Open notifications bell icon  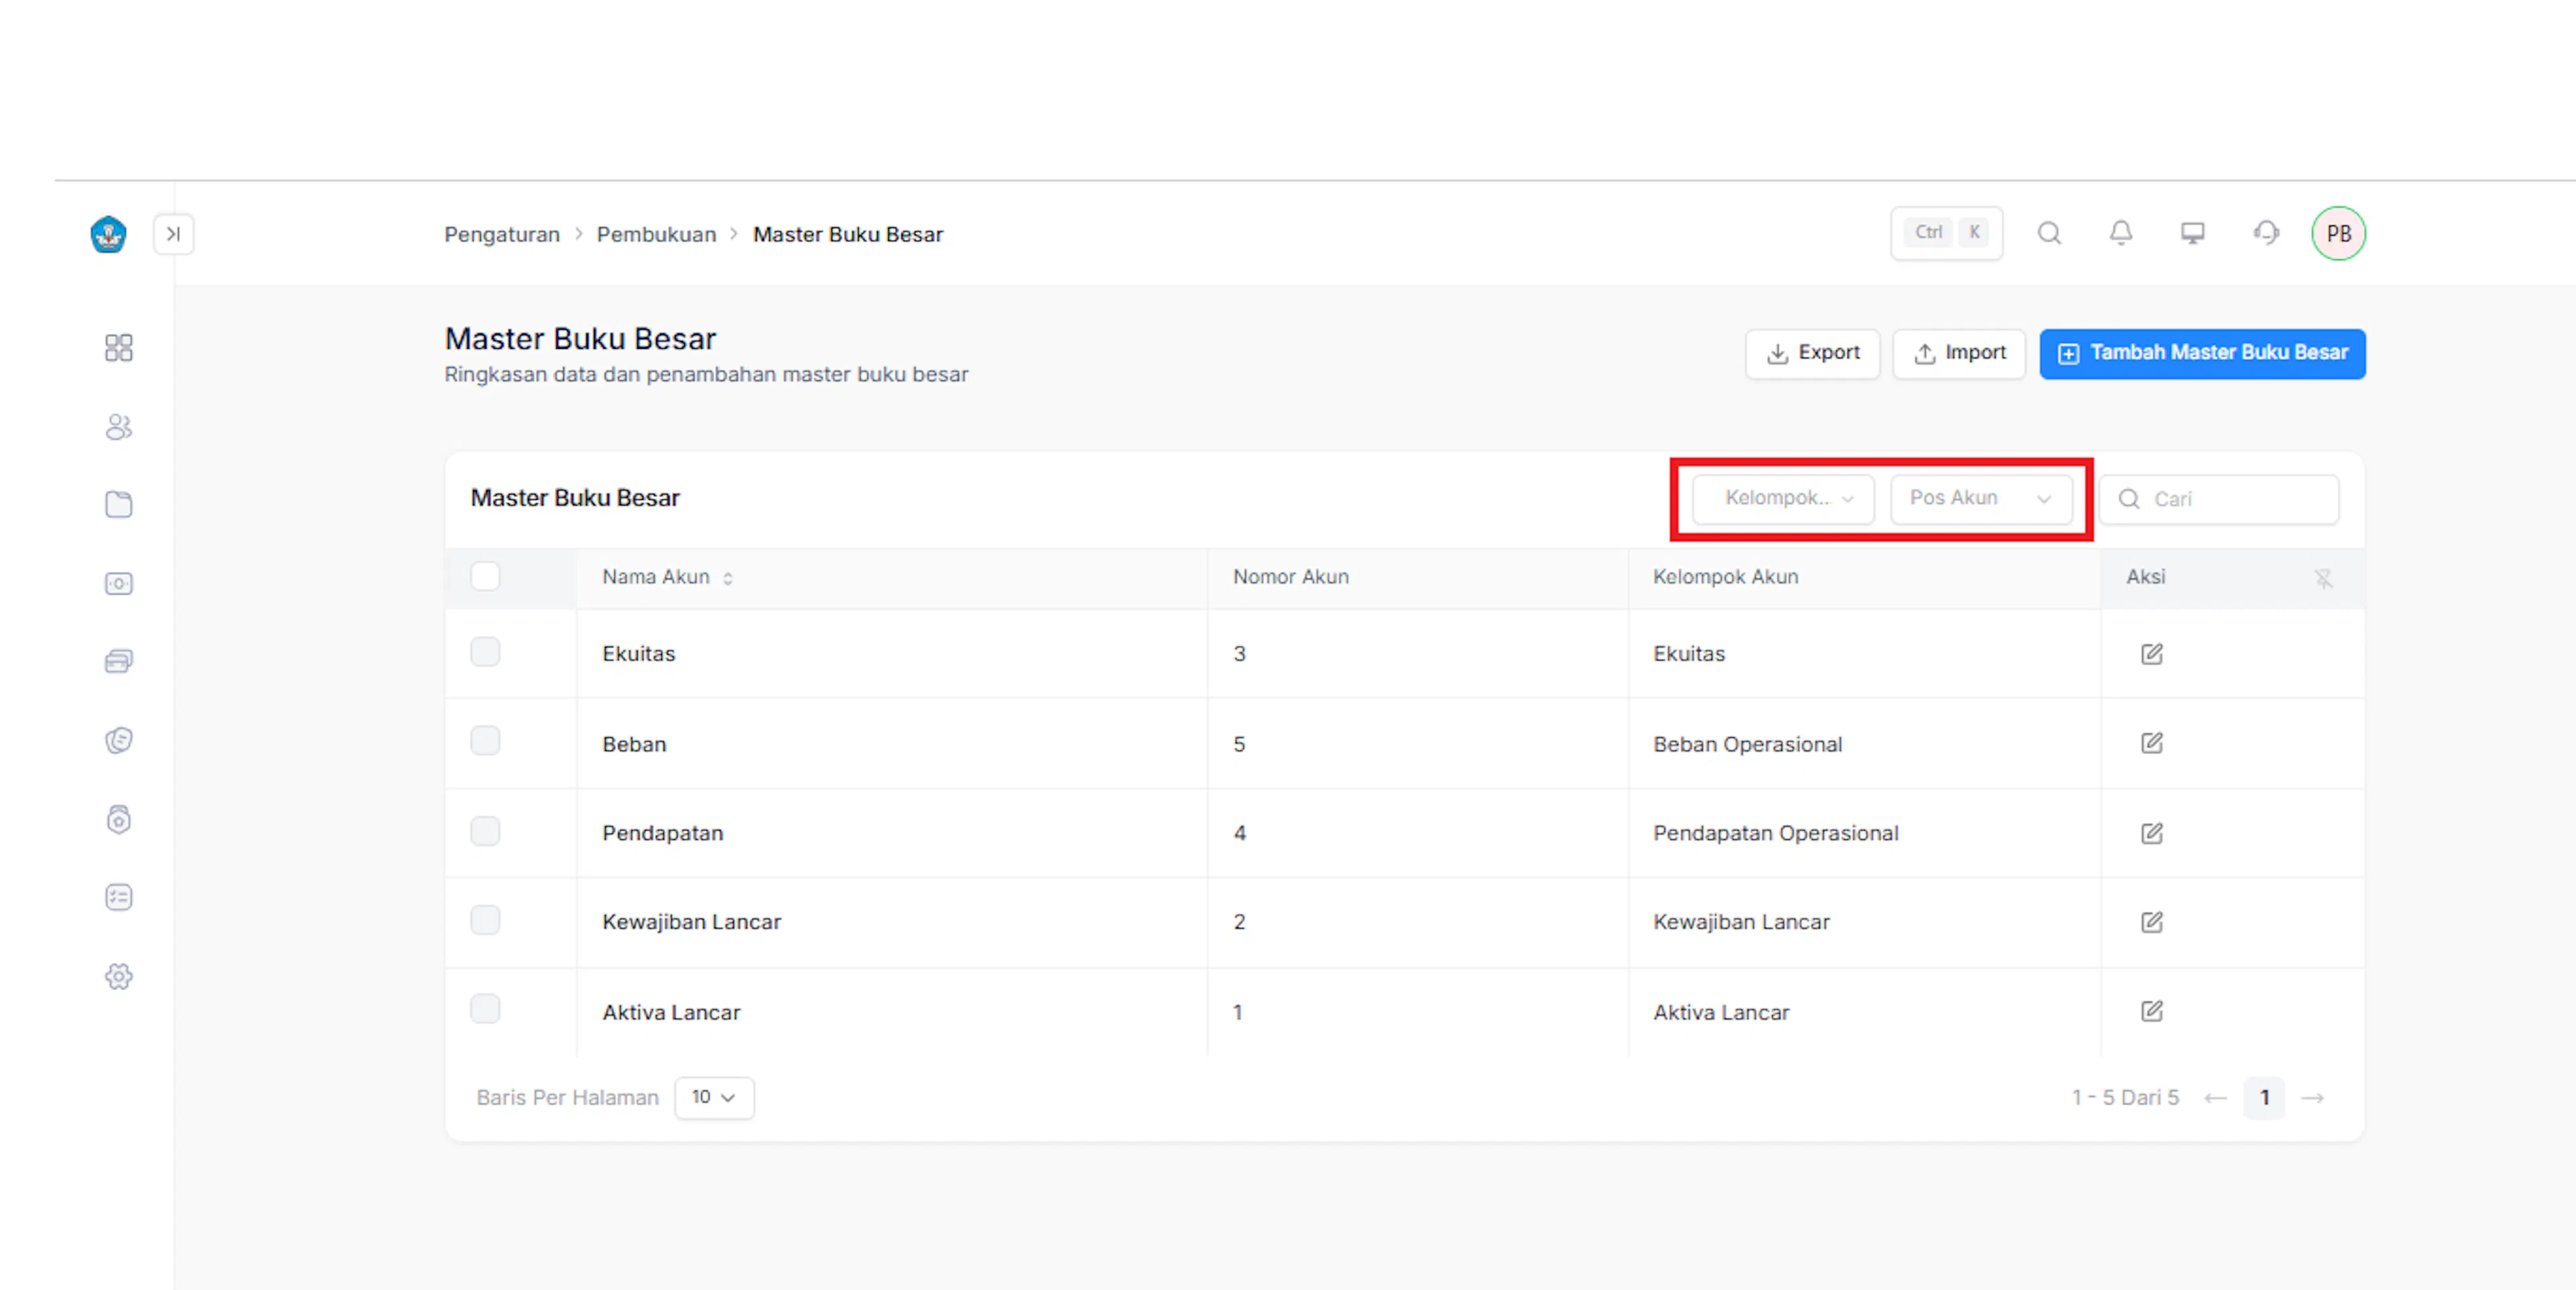(x=2121, y=233)
